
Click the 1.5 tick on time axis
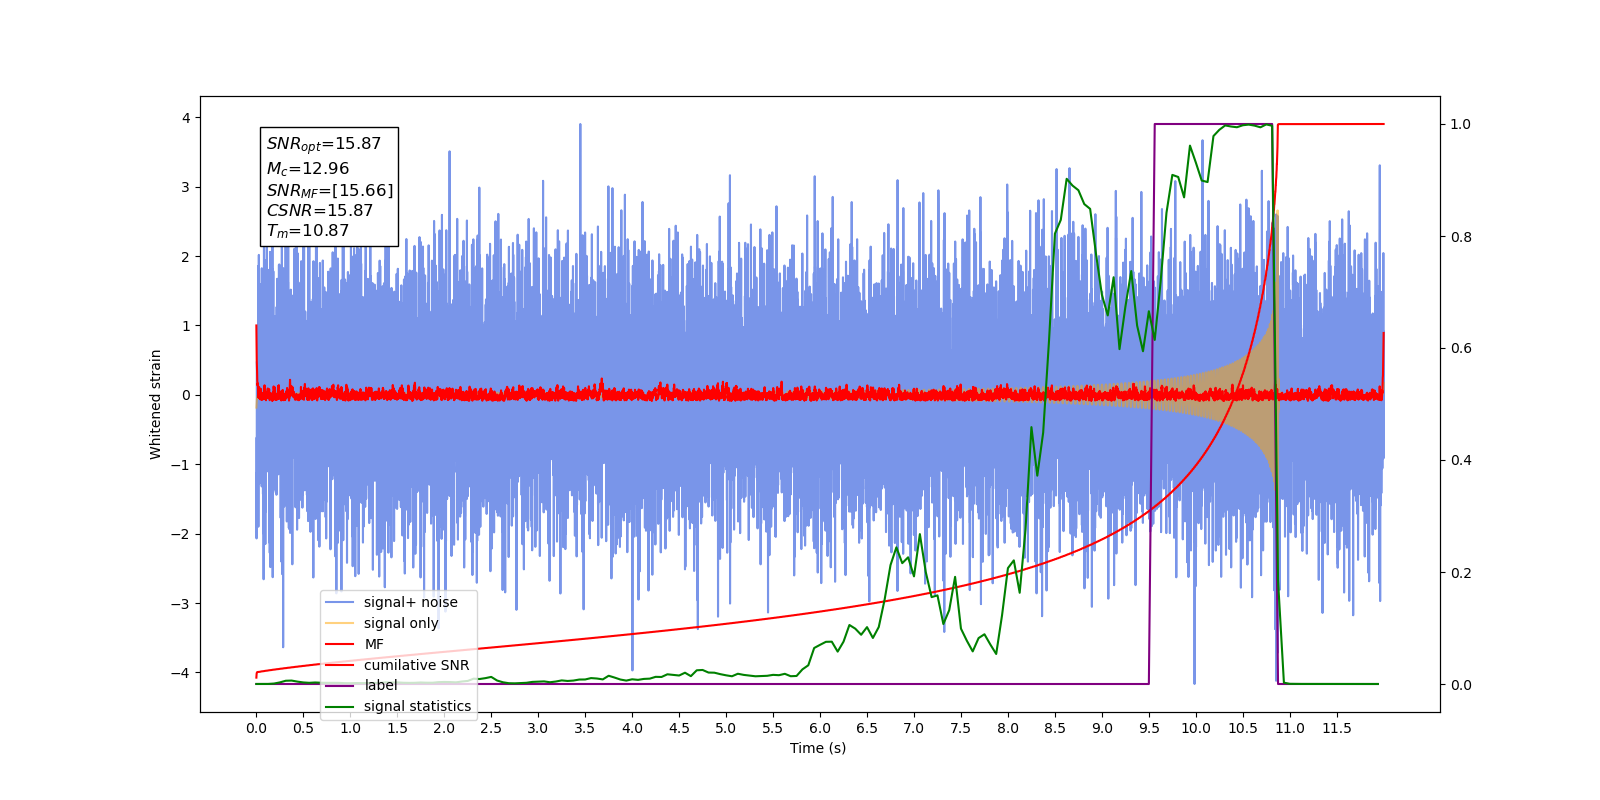[x=397, y=728]
